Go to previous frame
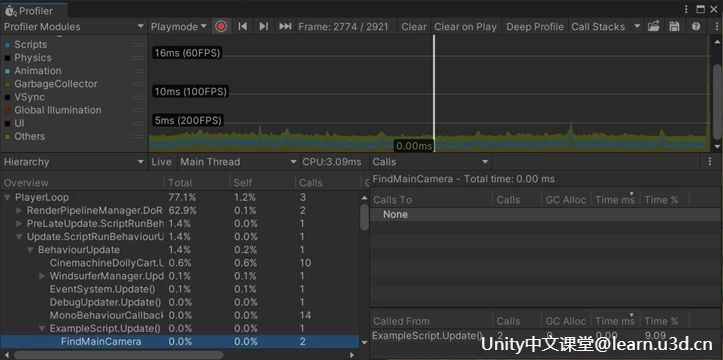Screen dimensions: 723x360 tap(243, 27)
